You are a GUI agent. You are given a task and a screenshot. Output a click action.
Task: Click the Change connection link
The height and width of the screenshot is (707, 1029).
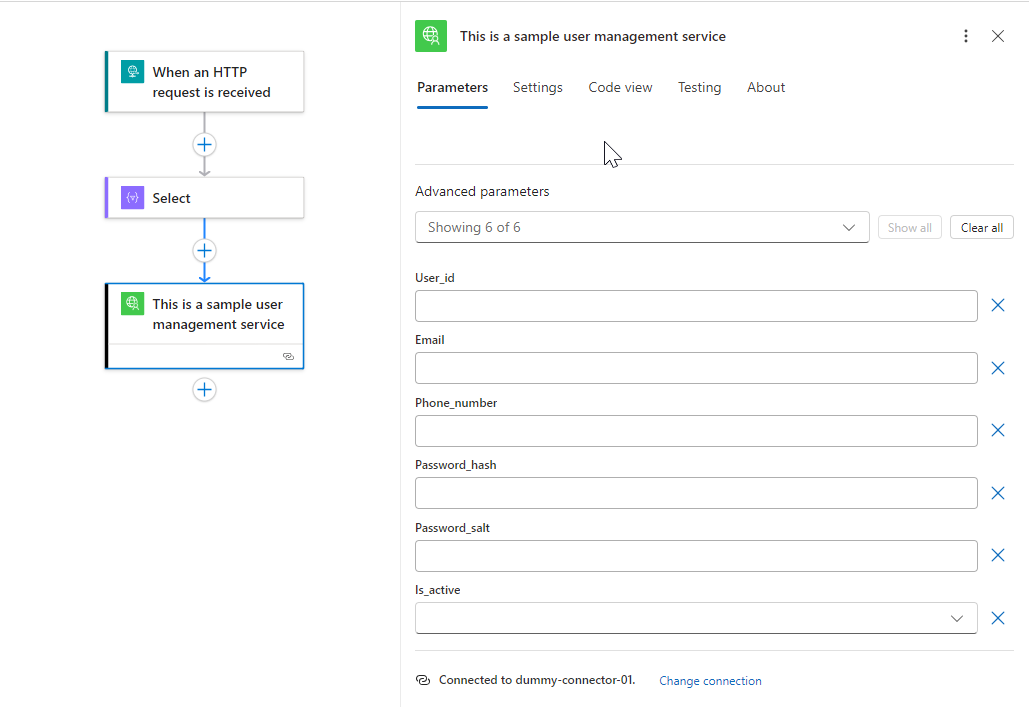tap(710, 681)
